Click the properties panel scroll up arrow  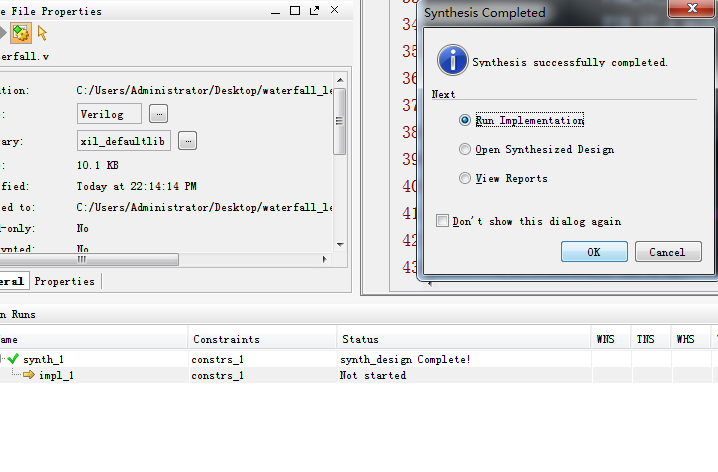coord(340,80)
